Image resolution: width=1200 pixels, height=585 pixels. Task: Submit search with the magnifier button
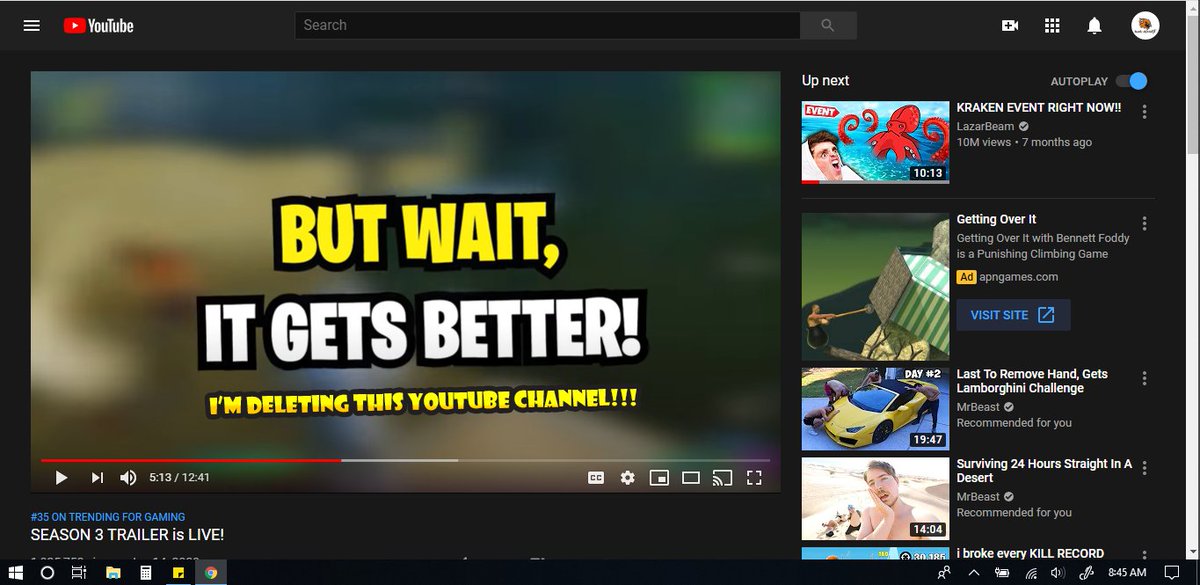point(828,25)
